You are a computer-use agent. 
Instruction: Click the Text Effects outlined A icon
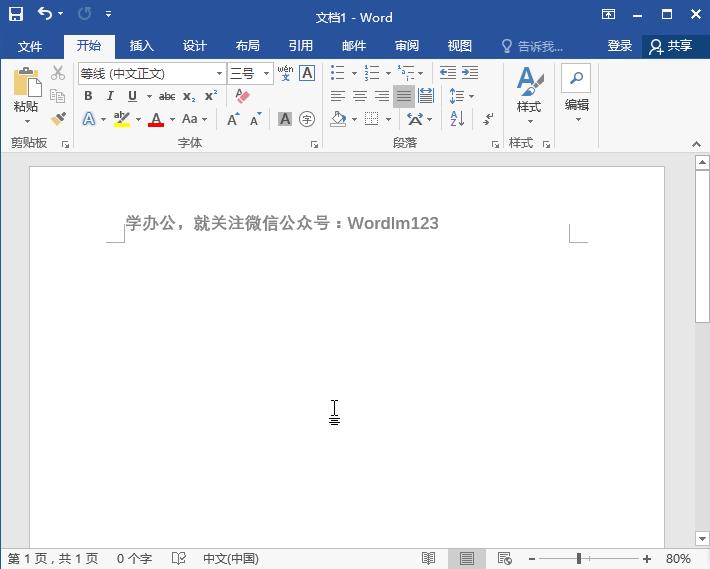tap(89, 119)
